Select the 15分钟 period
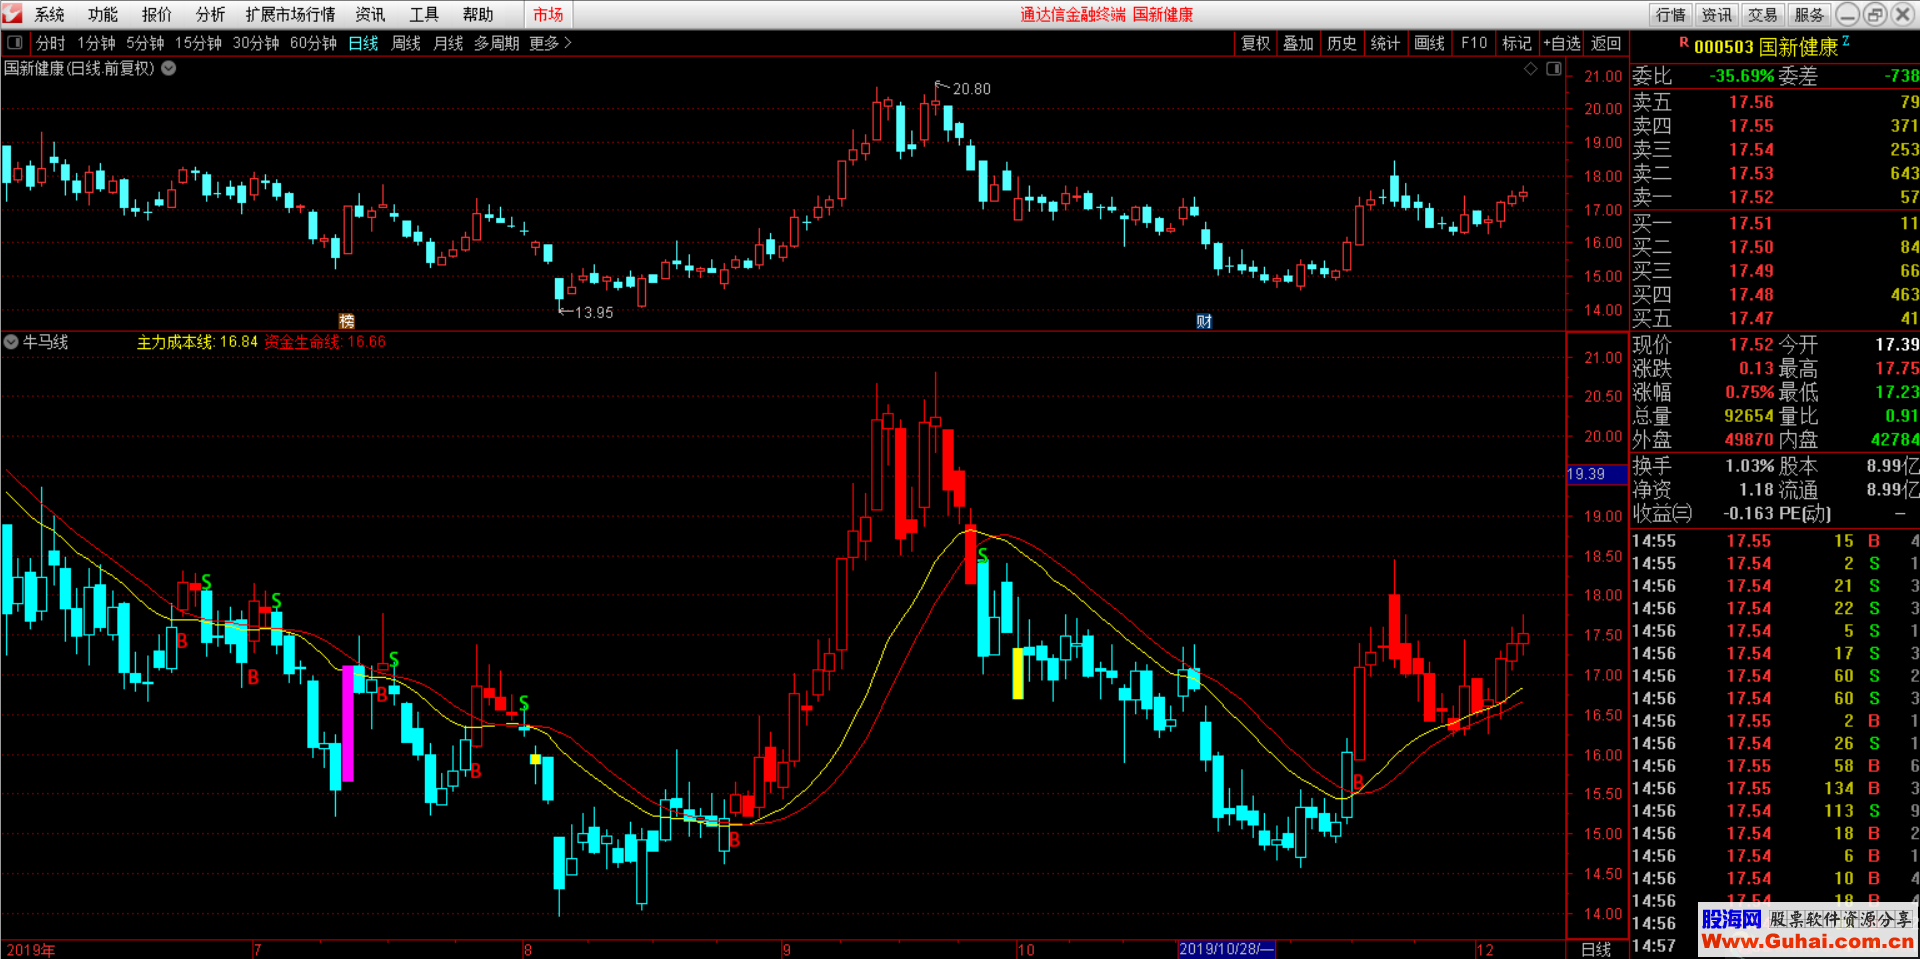 [198, 43]
